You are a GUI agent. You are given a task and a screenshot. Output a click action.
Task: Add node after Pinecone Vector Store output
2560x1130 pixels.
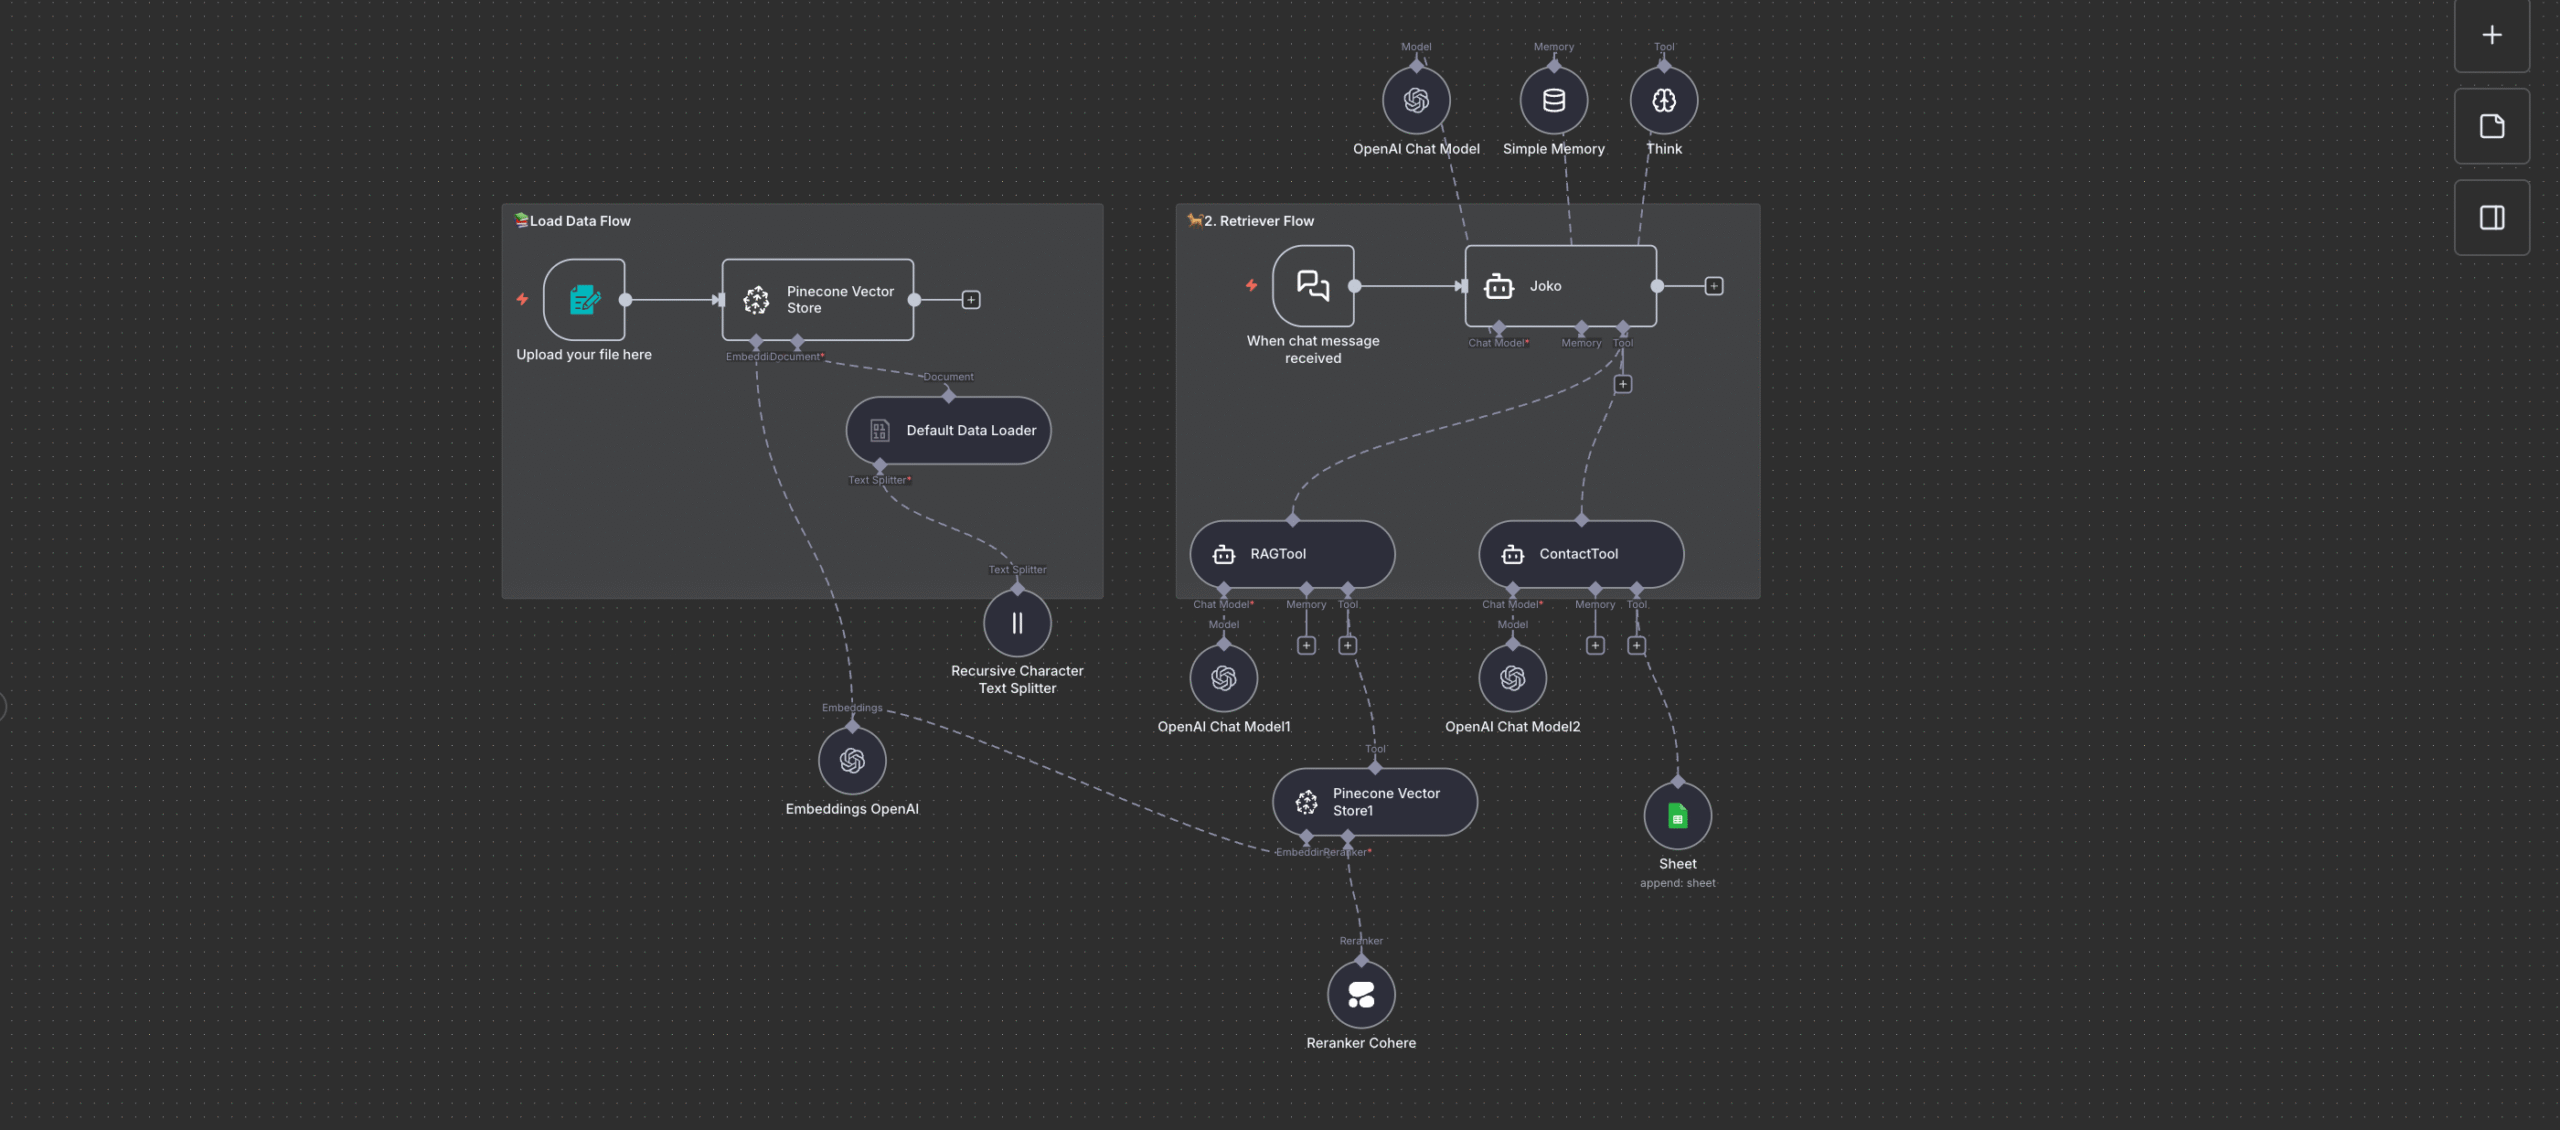click(x=970, y=300)
